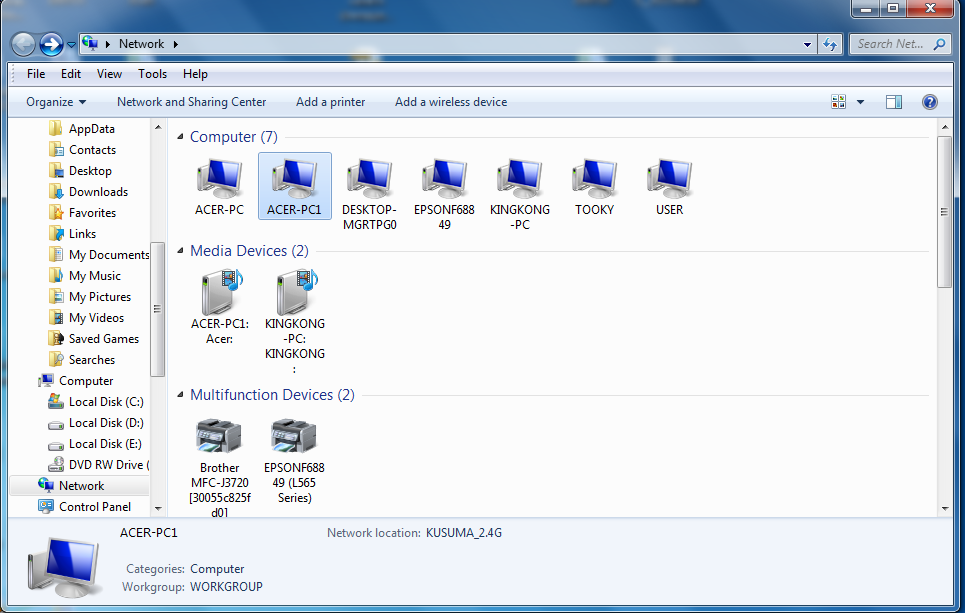Select the KINGKONG-PC computer icon
The width and height of the screenshot is (965, 613).
pyautogui.click(x=519, y=194)
